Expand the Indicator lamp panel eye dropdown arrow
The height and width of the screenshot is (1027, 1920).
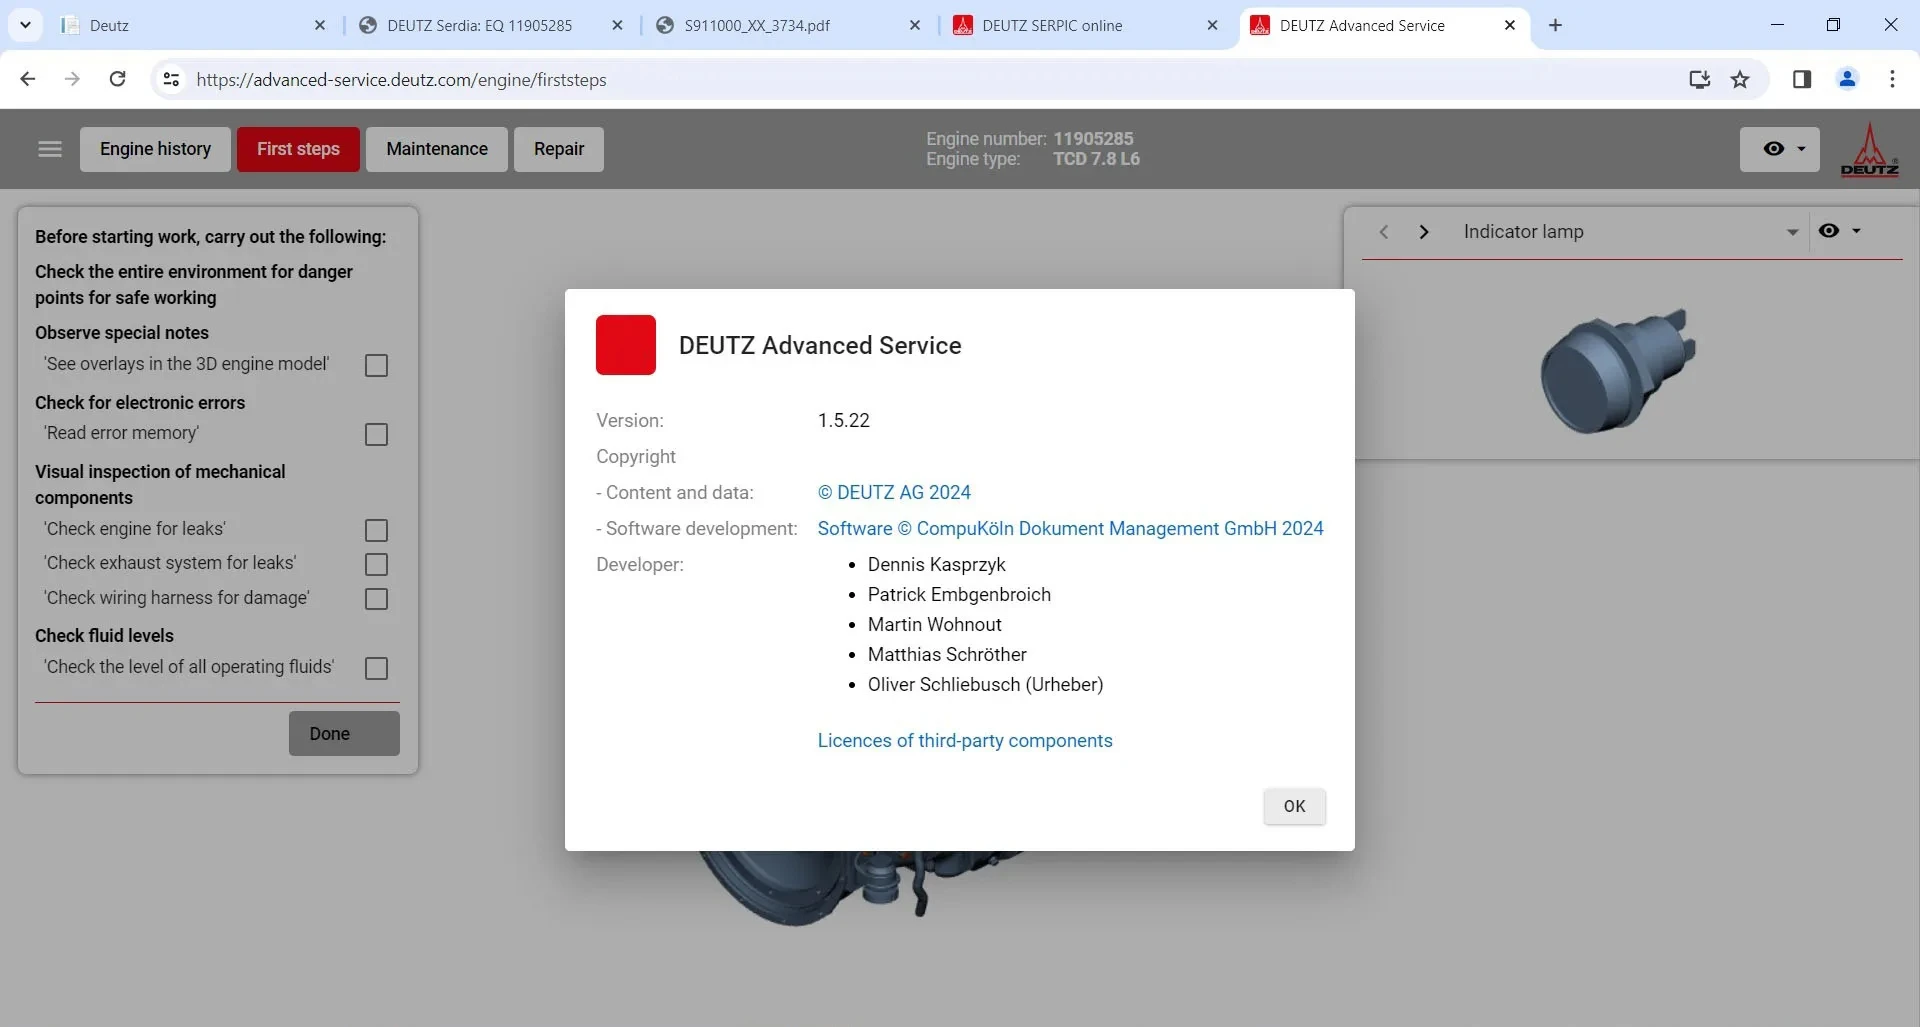pyautogui.click(x=1856, y=231)
